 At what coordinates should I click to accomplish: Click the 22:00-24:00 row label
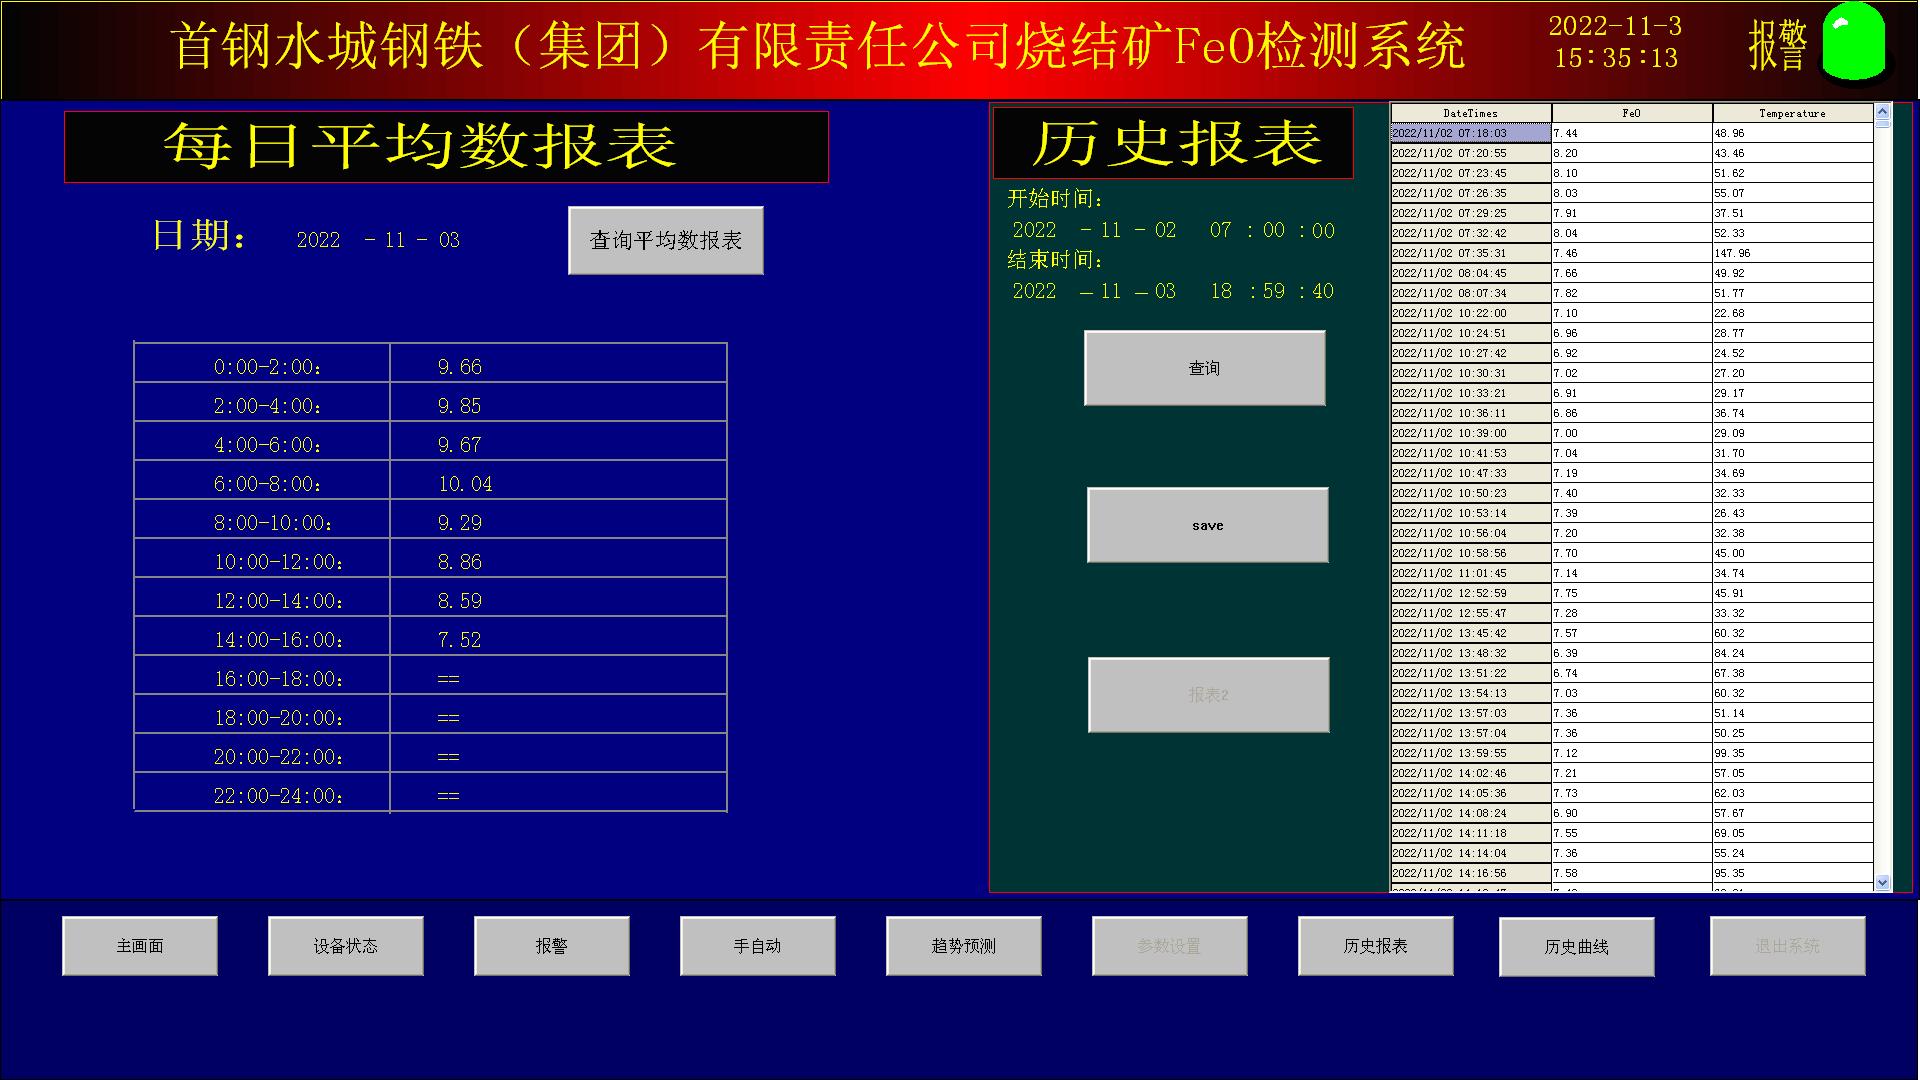[x=279, y=796]
